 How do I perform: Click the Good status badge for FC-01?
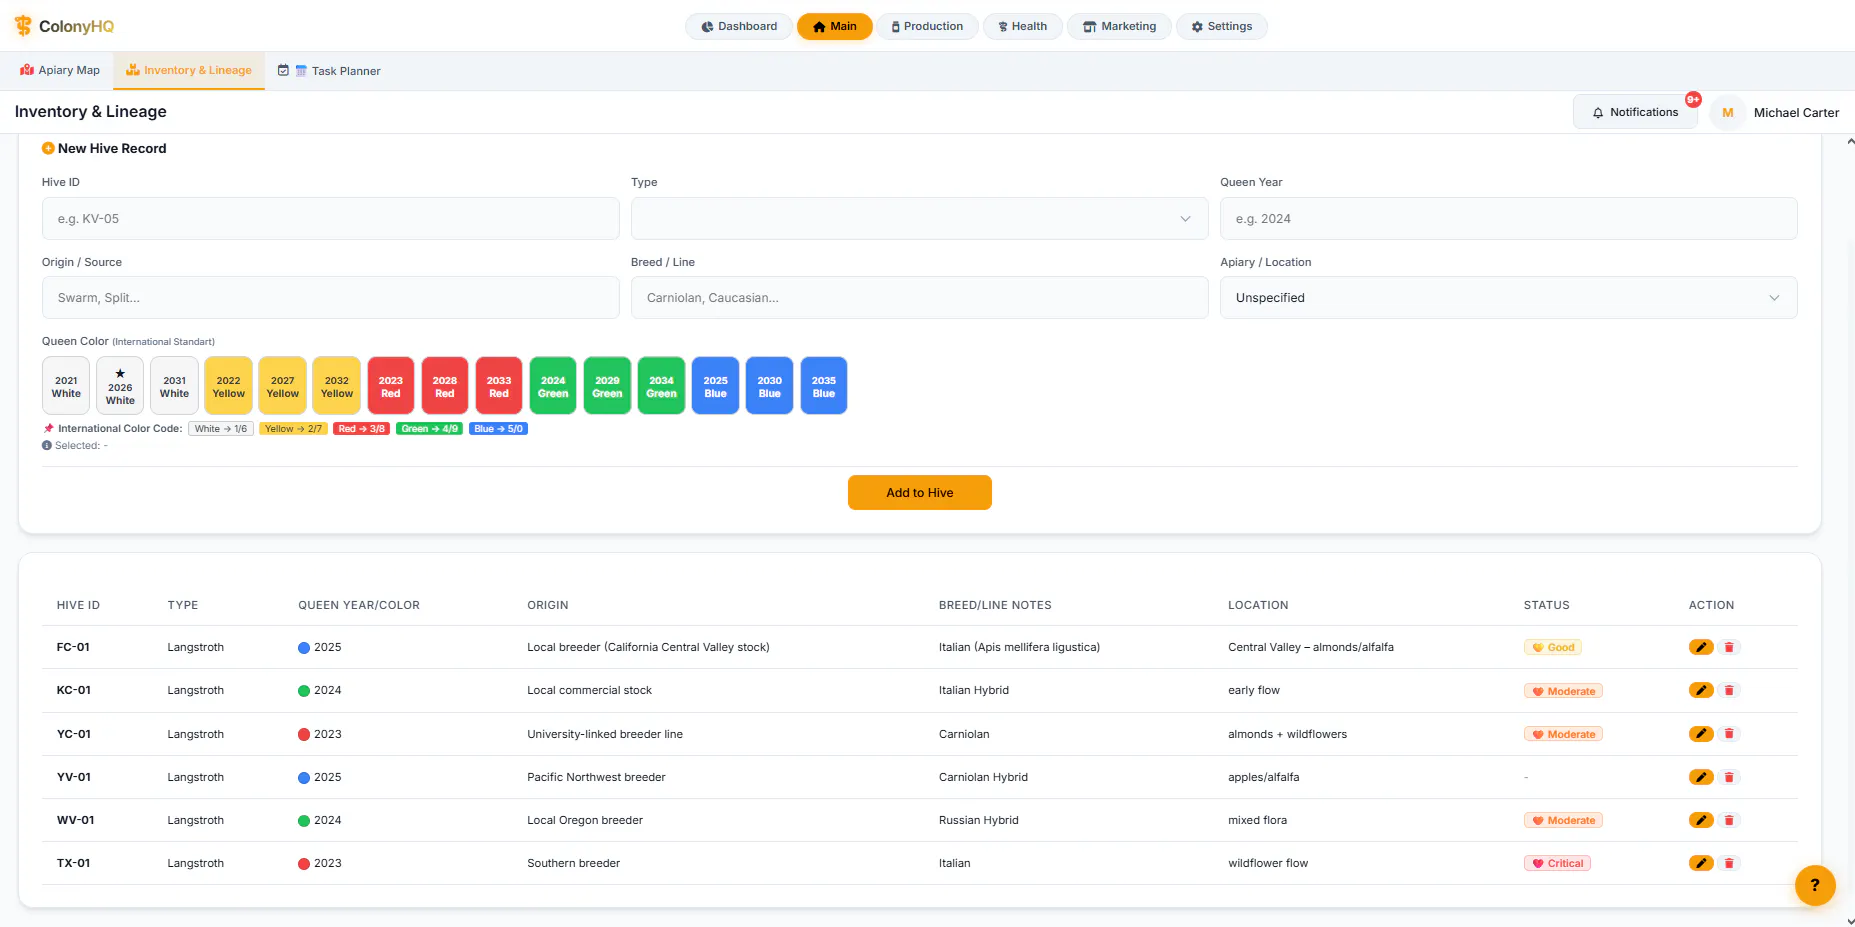tap(1552, 648)
